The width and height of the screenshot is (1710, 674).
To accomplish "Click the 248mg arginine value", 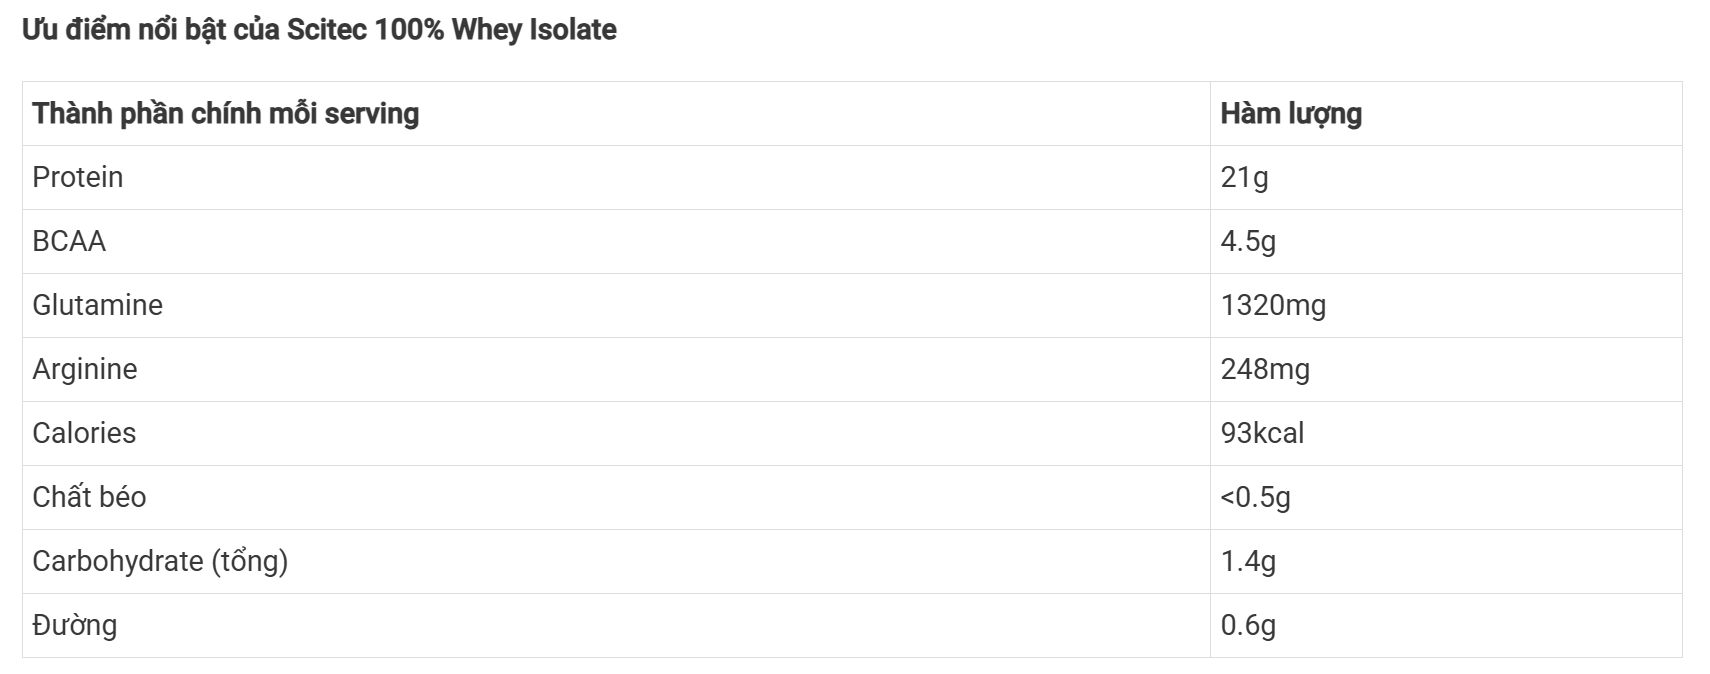I will tap(1265, 369).
